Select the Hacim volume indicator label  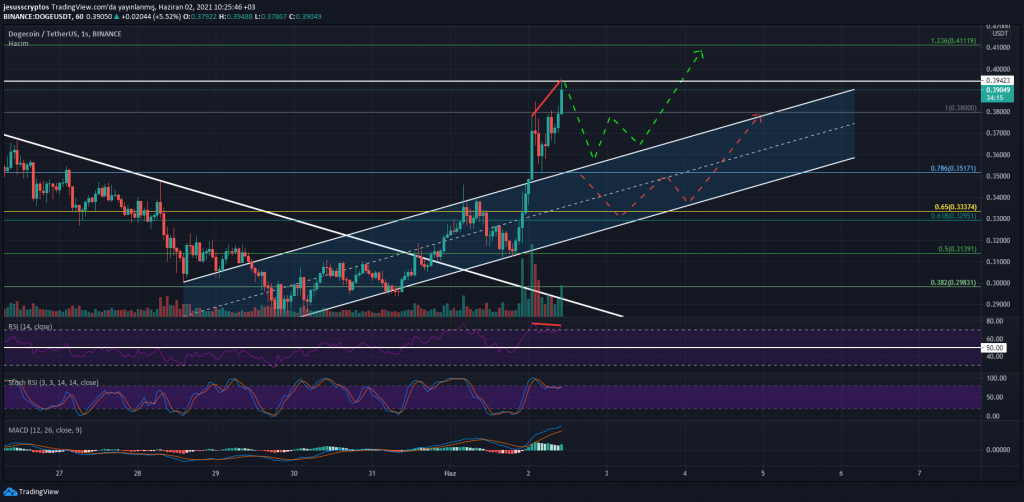(17, 43)
